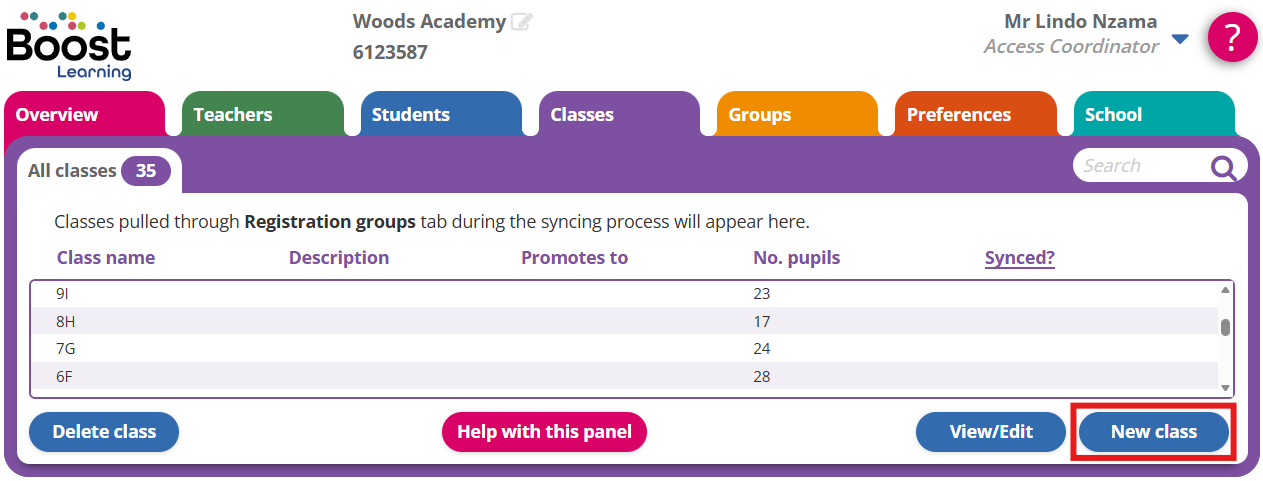The width and height of the screenshot is (1263, 481).
Task: Expand the user account dropdown arrow
Action: (x=1180, y=39)
